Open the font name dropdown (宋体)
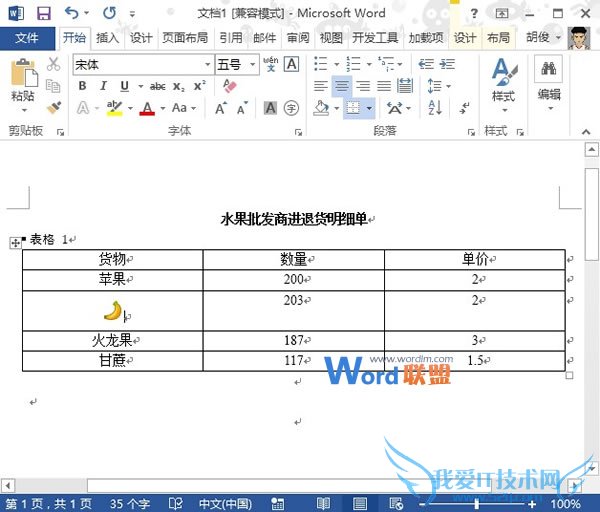600x512 pixels. coord(207,64)
